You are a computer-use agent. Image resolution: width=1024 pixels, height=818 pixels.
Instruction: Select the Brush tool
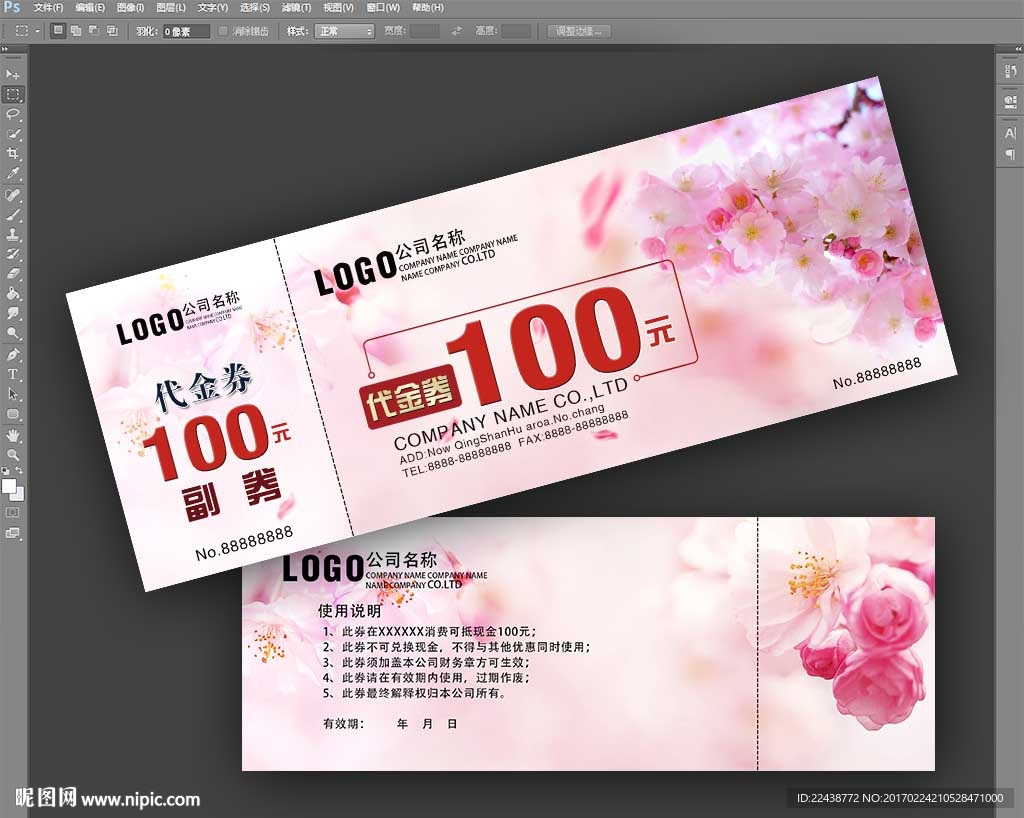13,215
